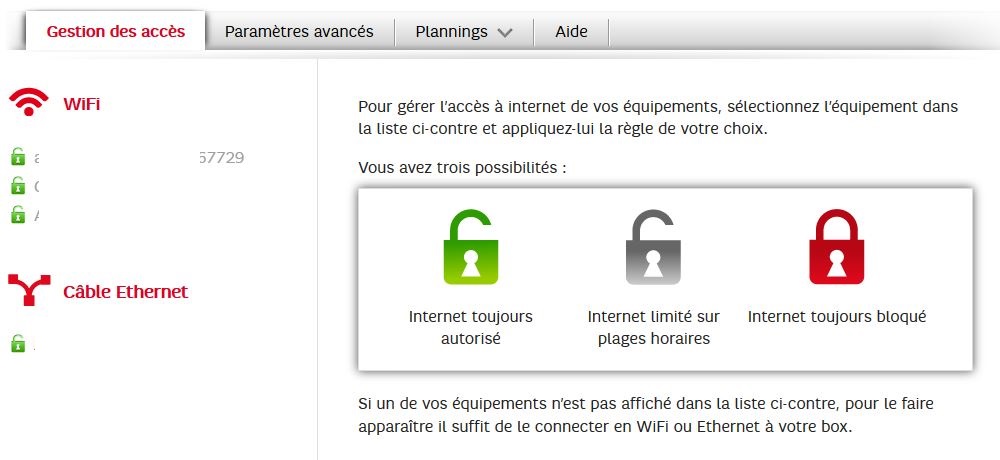
Task: Switch to Paramètres avancés tab
Action: click(299, 31)
